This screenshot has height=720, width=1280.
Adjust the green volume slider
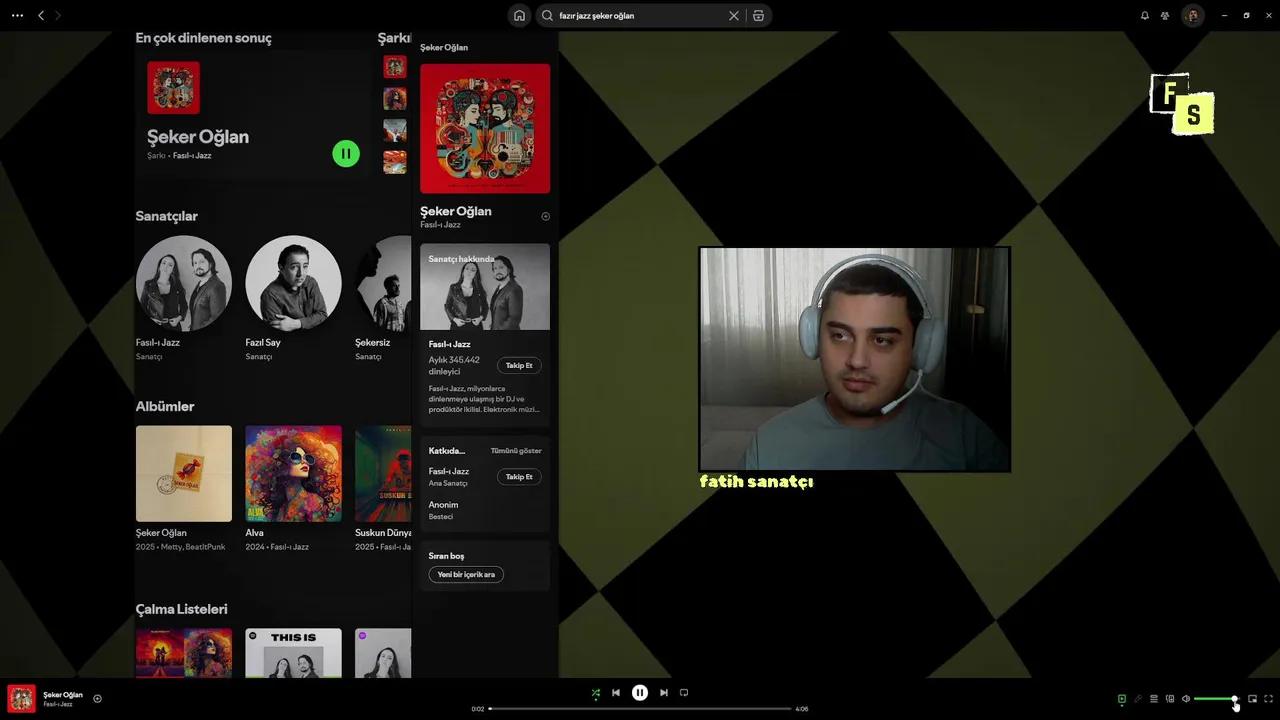tap(1215, 699)
